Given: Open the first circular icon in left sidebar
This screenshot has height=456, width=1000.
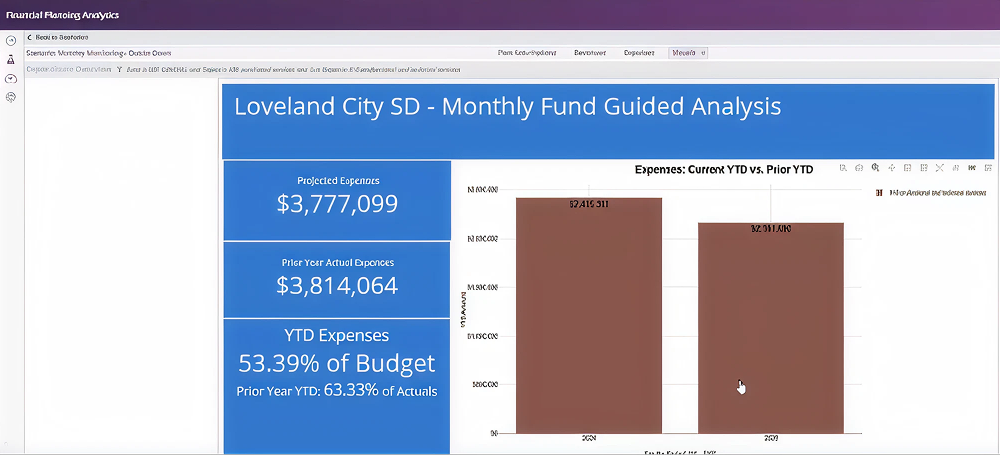Looking at the screenshot, I should (11, 40).
